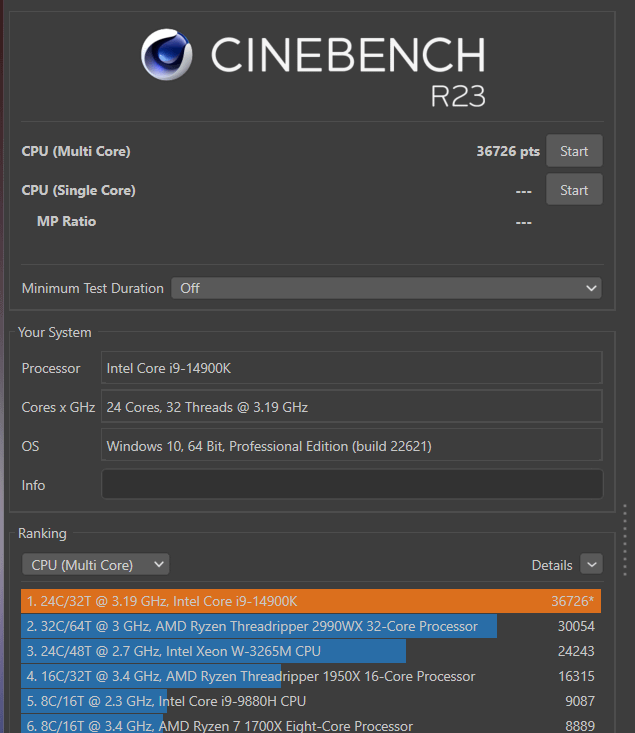Viewport: 635px width, 733px height.
Task: Click the Cinebench sphere logo icon
Action: [x=166, y=55]
